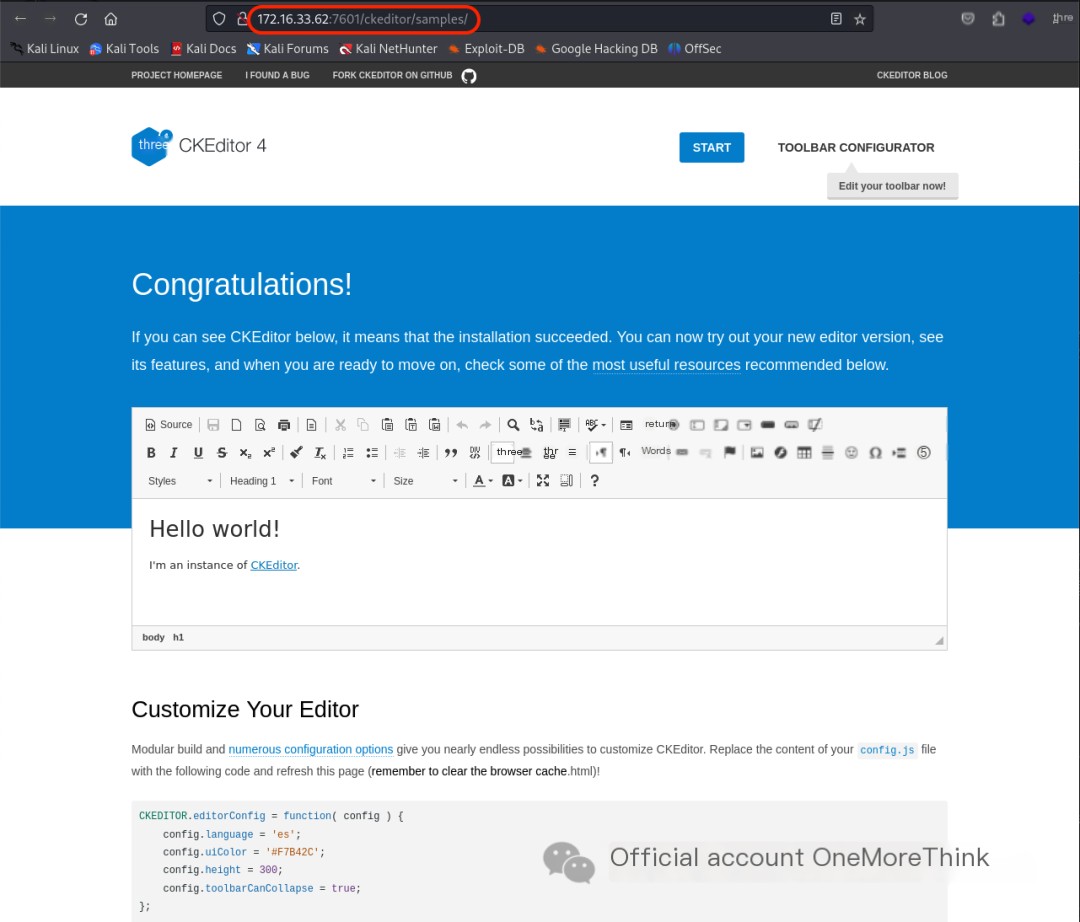This screenshot has height=922, width=1080.
Task: Insert a text field form element
Action: (x=697, y=425)
